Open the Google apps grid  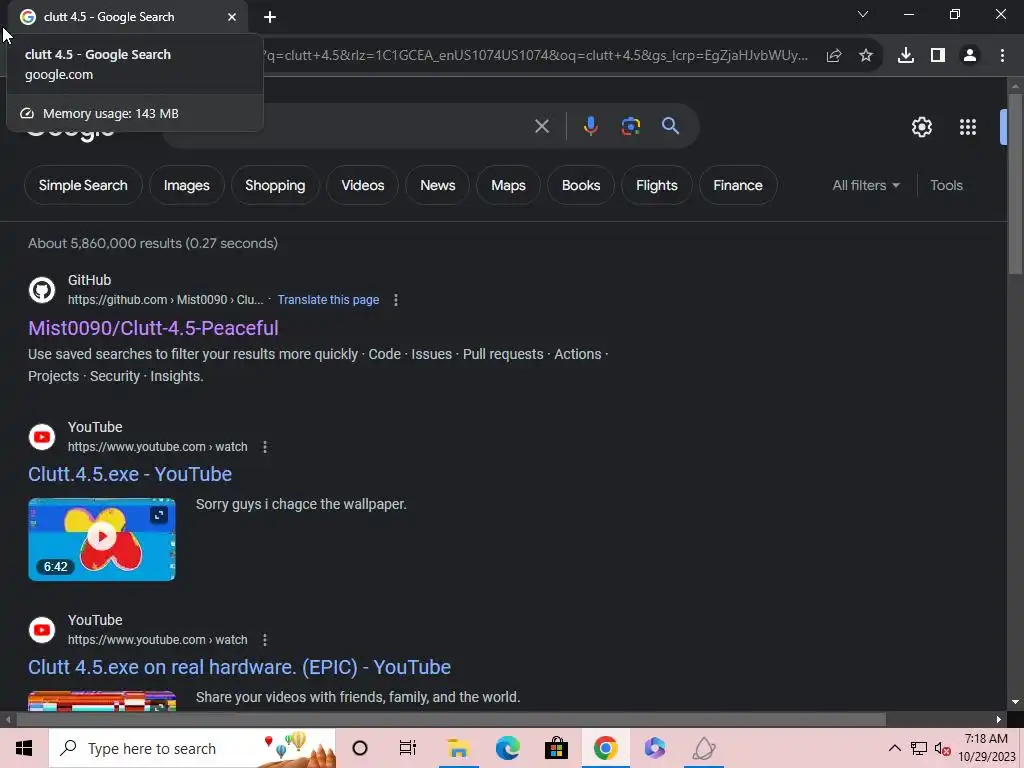(968, 127)
